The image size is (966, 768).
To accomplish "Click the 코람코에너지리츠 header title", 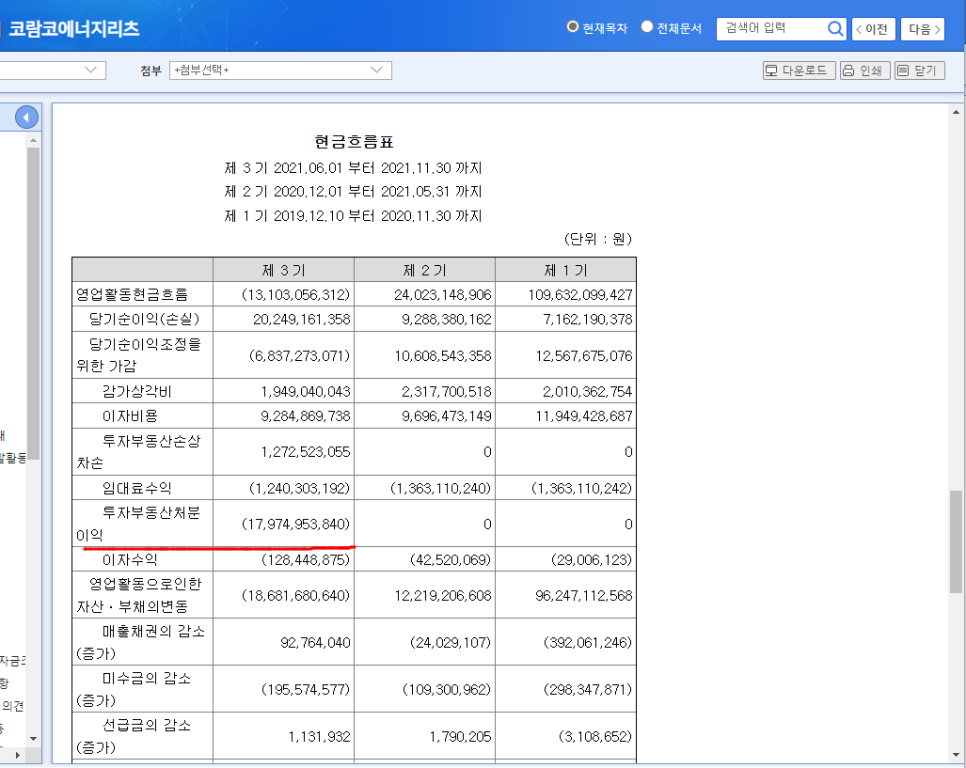I will [x=73, y=28].
